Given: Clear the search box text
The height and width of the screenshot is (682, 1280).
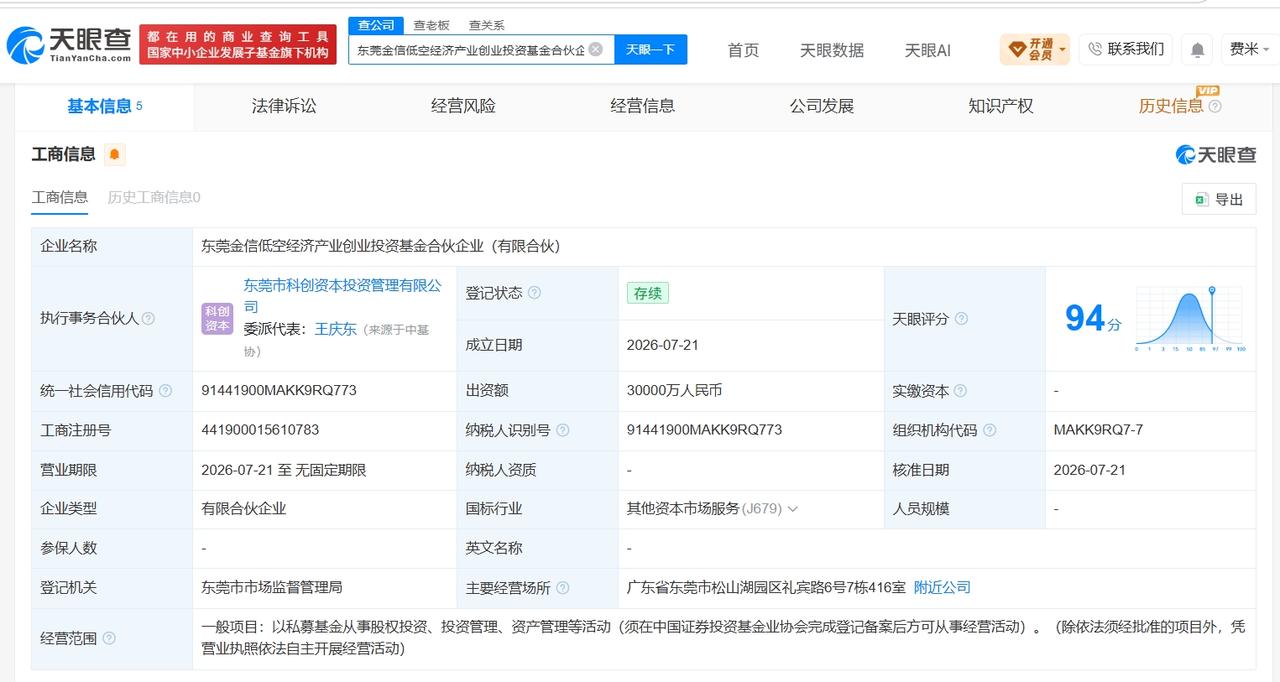Looking at the screenshot, I should tap(595, 49).
